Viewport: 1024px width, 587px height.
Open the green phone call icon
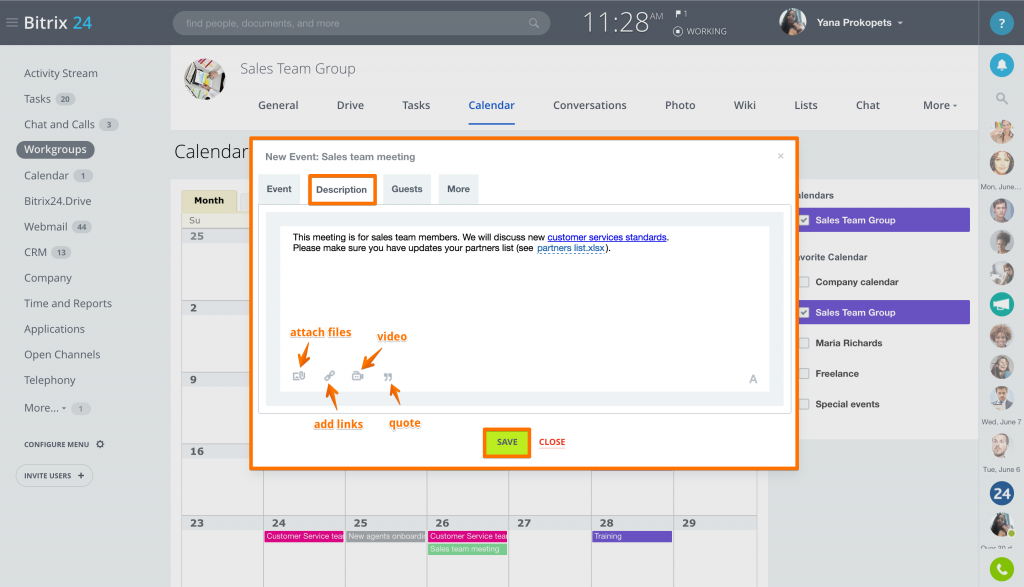[x=1001, y=569]
